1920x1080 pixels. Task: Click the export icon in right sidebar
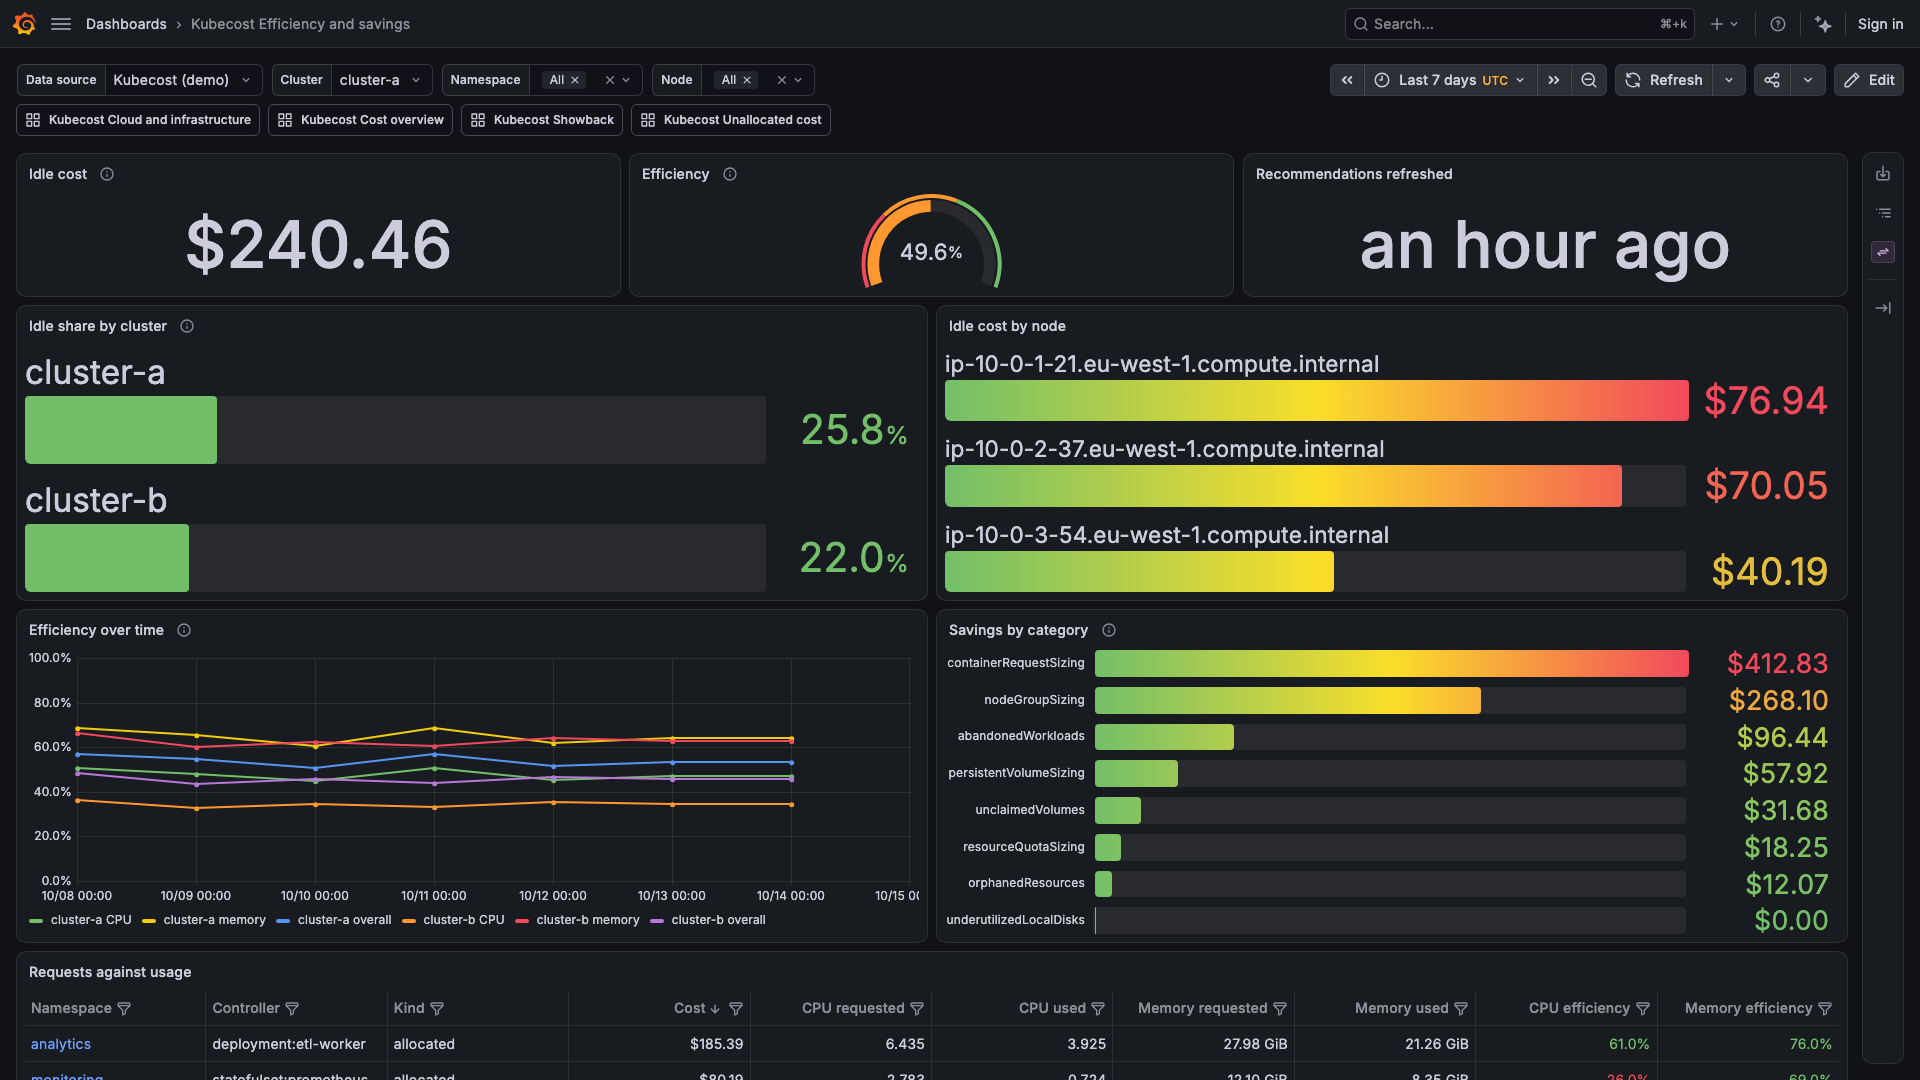pyautogui.click(x=1883, y=174)
